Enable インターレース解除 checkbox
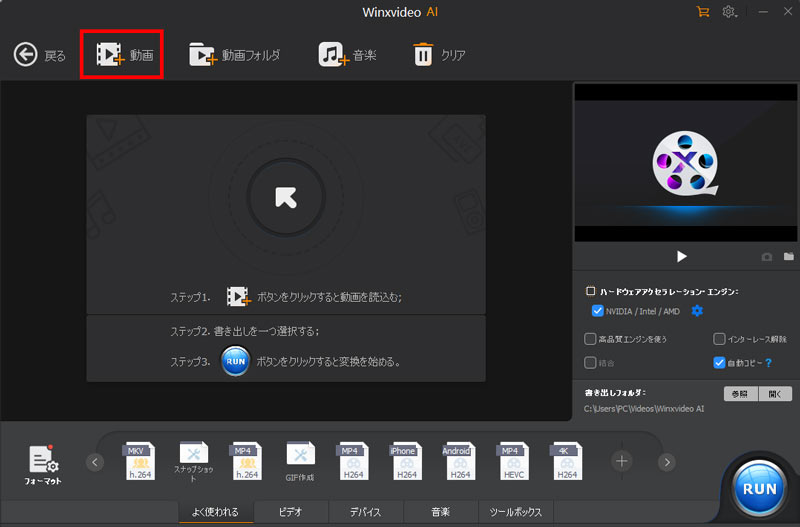Screen dimensions: 800x527 pos(719,339)
